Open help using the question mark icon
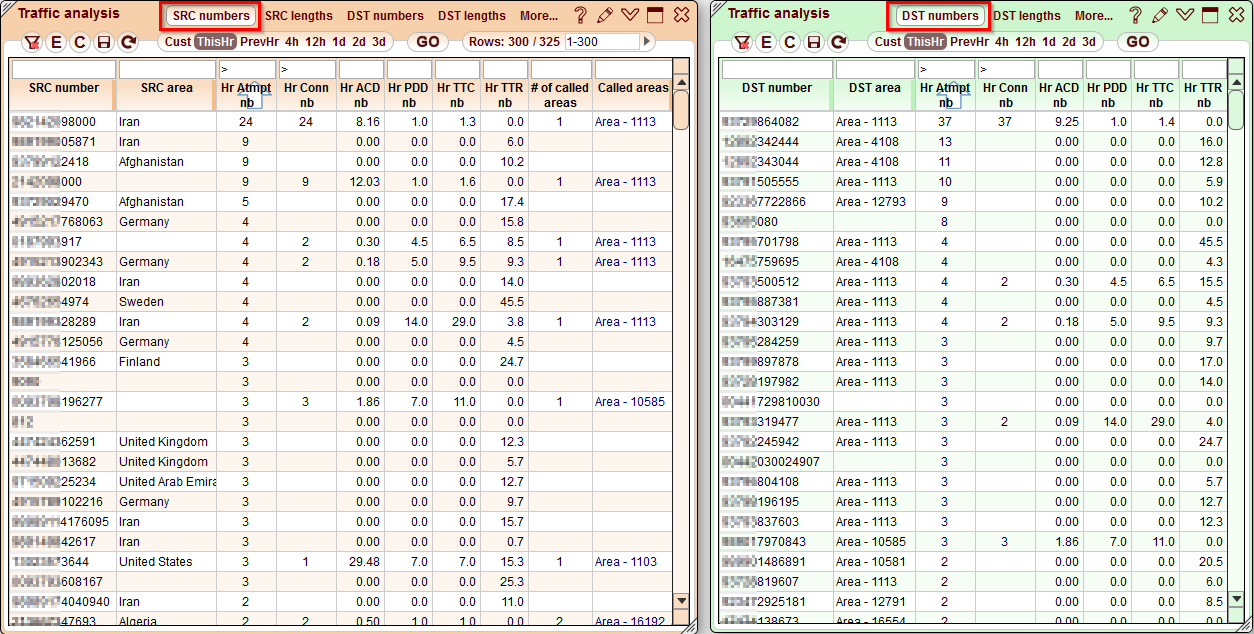 [580, 15]
